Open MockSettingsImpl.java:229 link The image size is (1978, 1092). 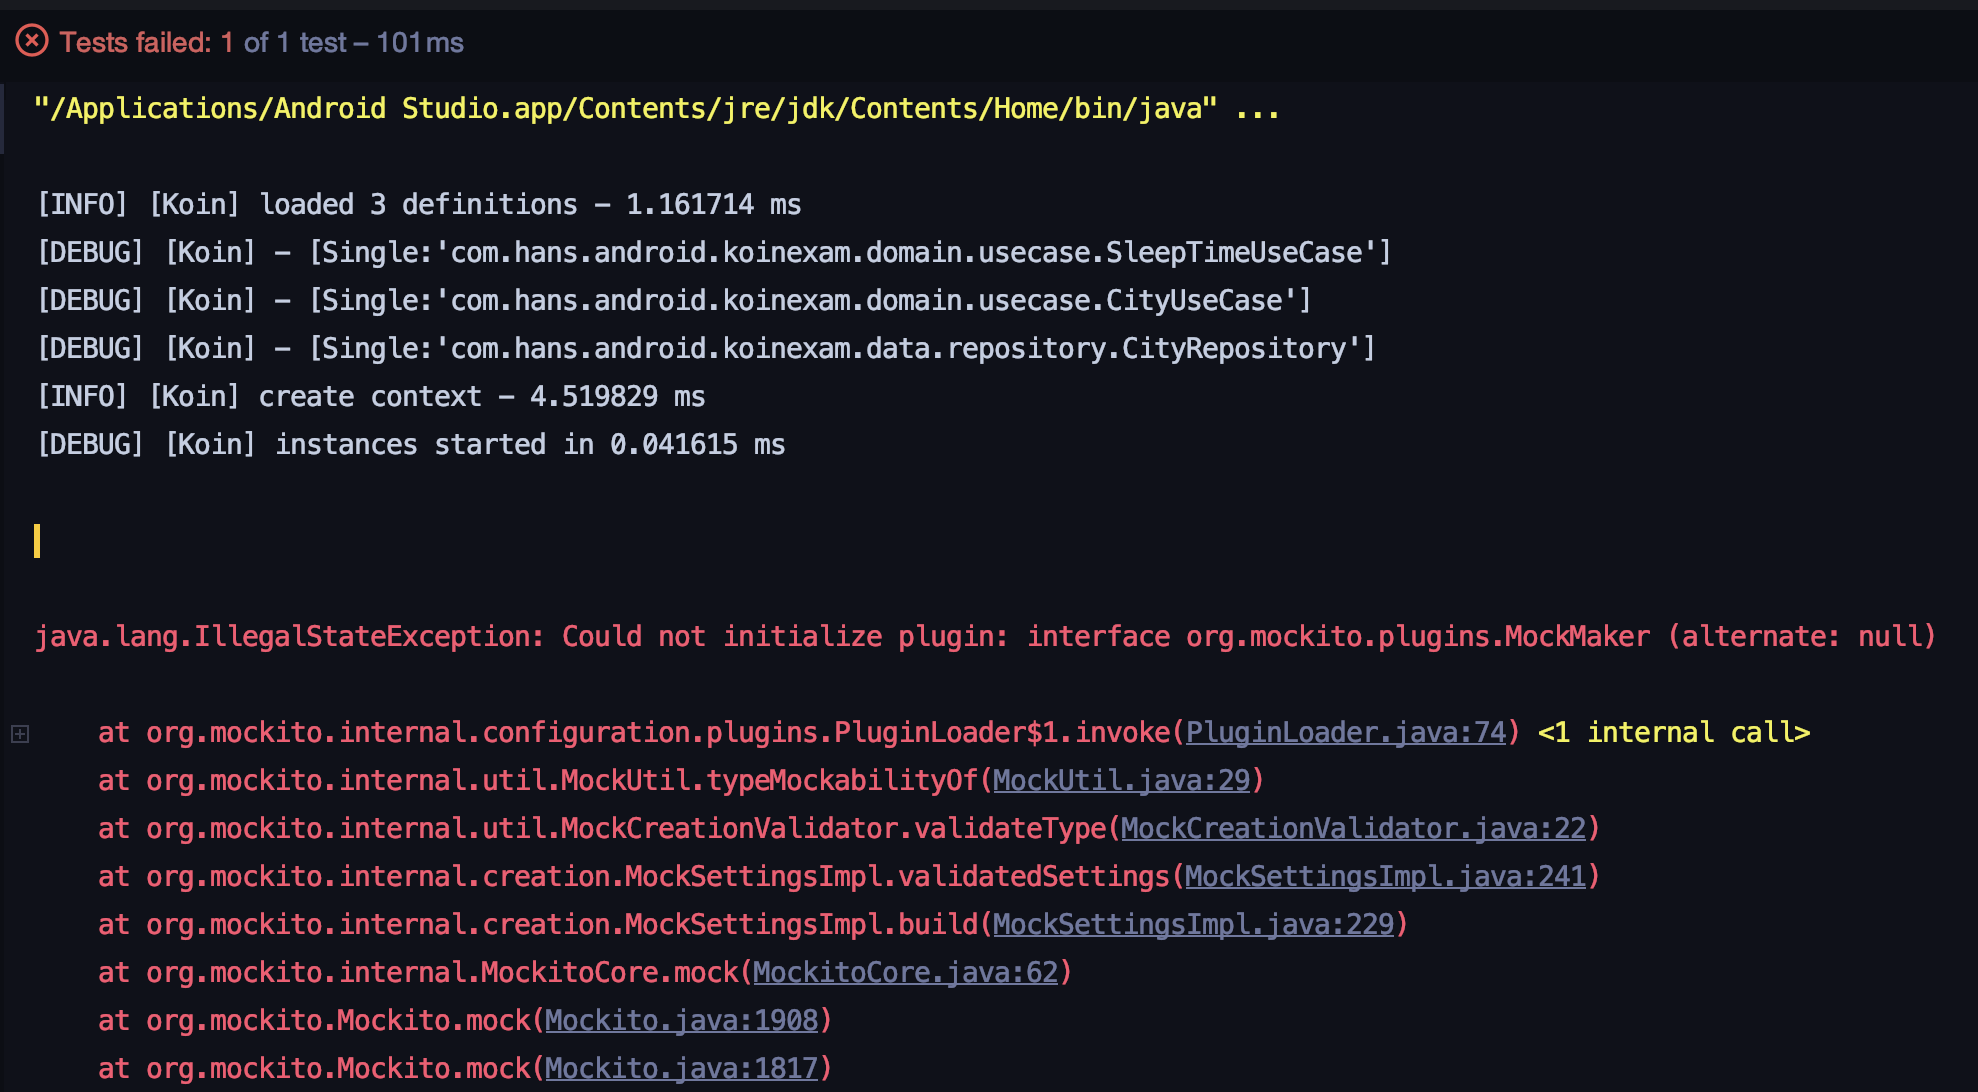pyautogui.click(x=1193, y=925)
